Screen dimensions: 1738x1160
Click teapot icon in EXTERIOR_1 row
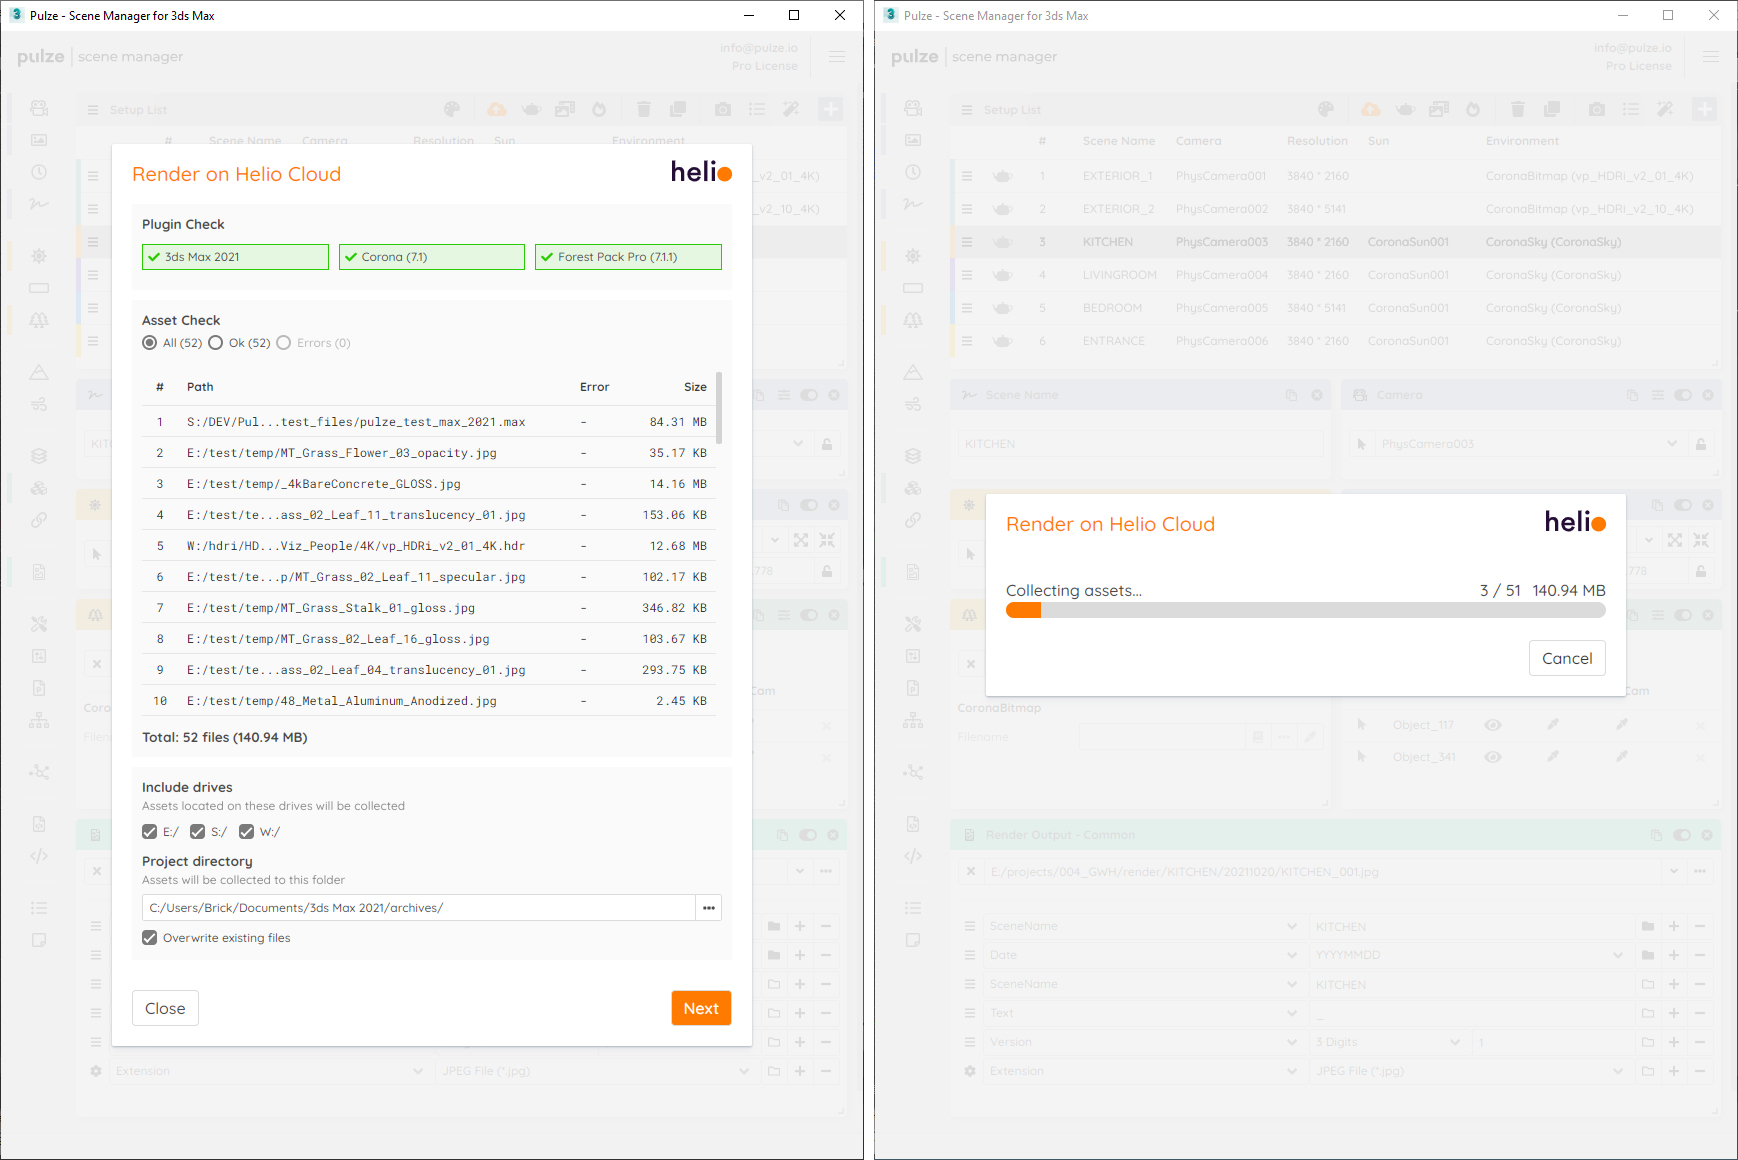(x=1003, y=176)
